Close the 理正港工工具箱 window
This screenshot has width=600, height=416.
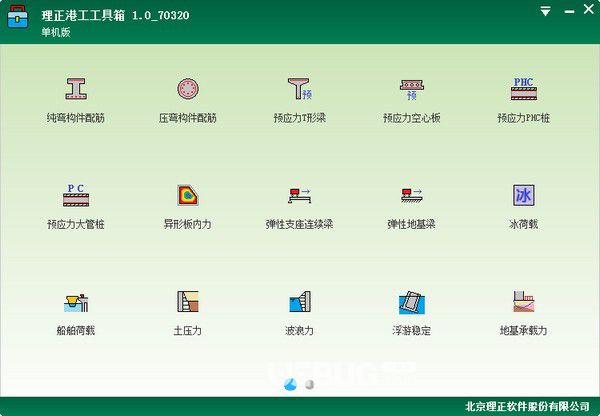(589, 9)
